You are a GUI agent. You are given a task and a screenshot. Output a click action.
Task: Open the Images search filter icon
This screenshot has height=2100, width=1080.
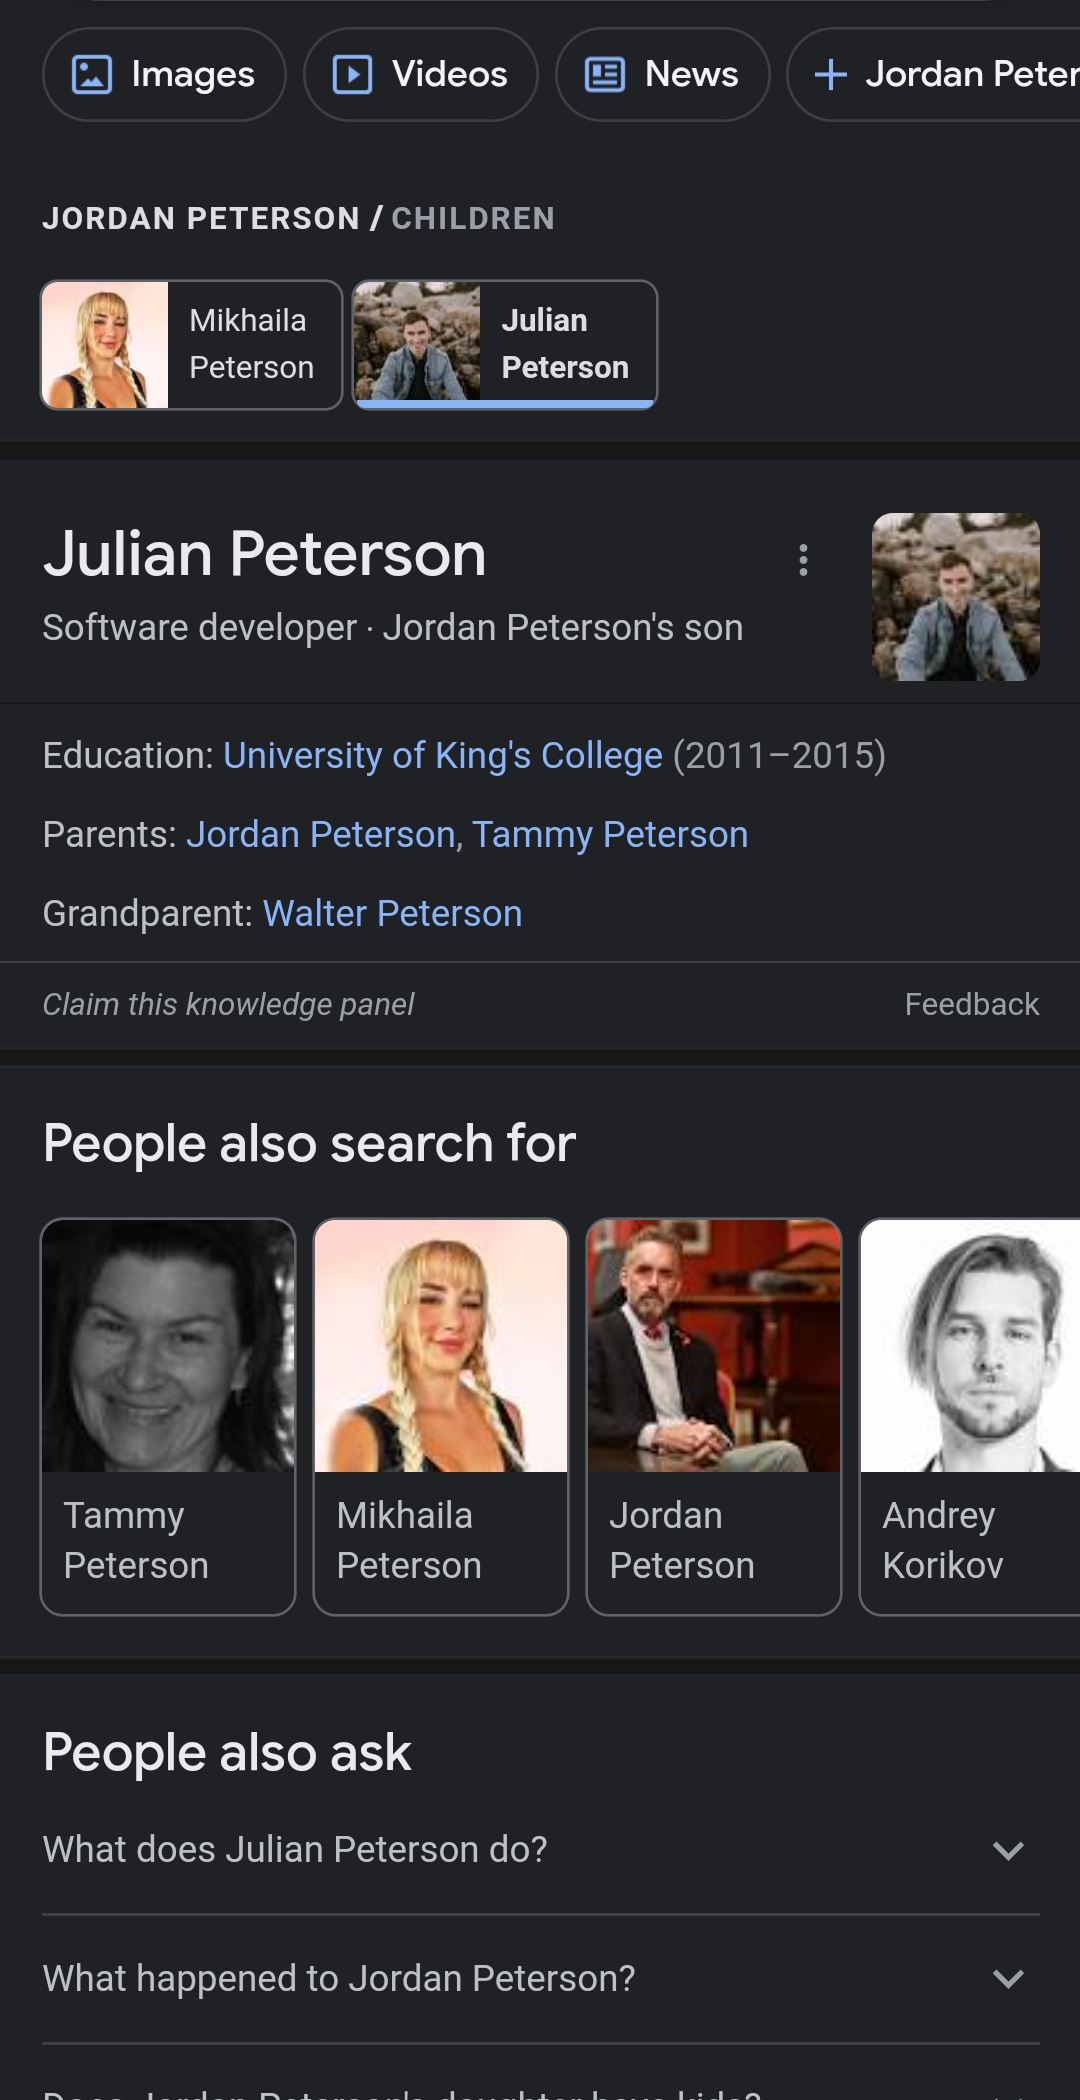tap(92, 75)
